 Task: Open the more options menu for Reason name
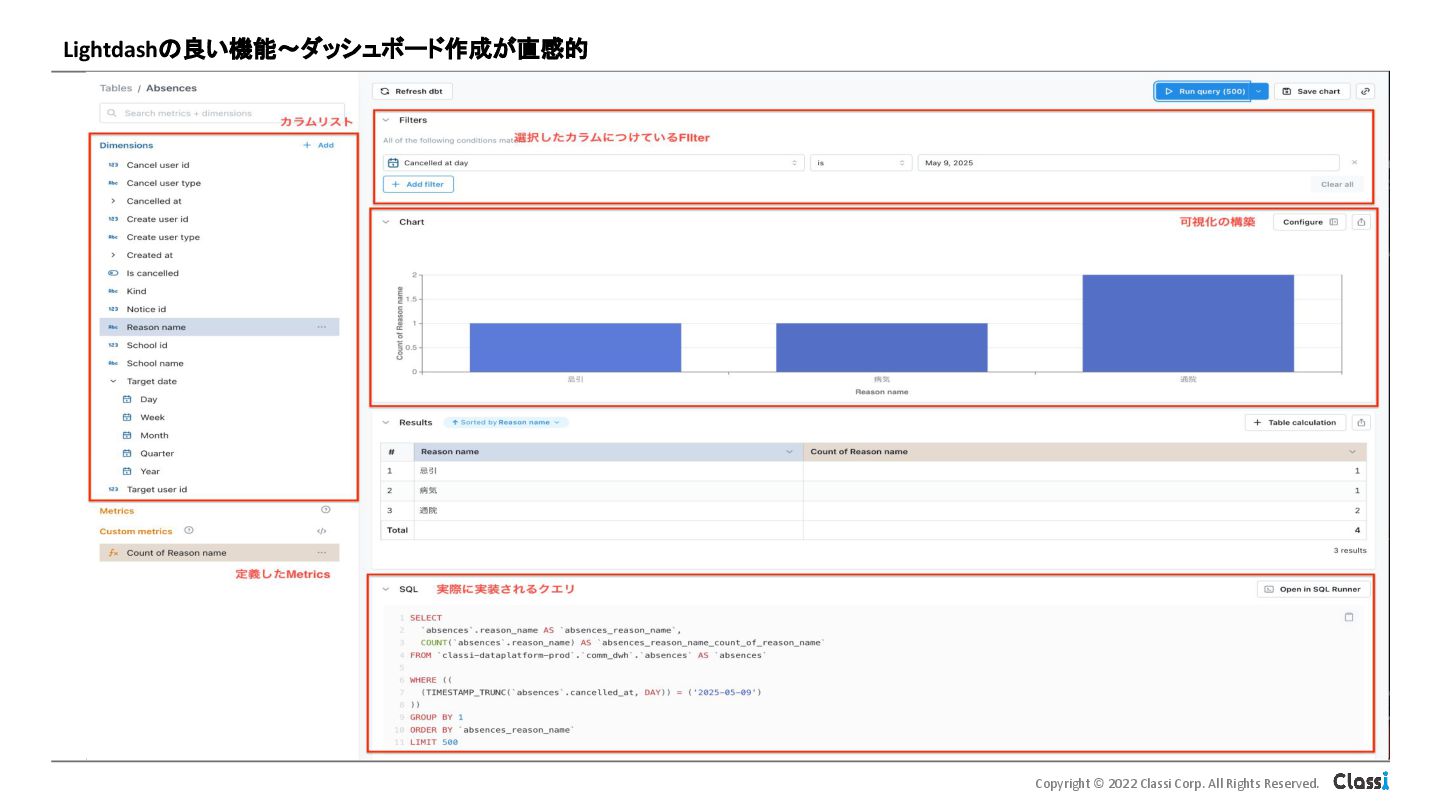pyautogui.click(x=321, y=327)
